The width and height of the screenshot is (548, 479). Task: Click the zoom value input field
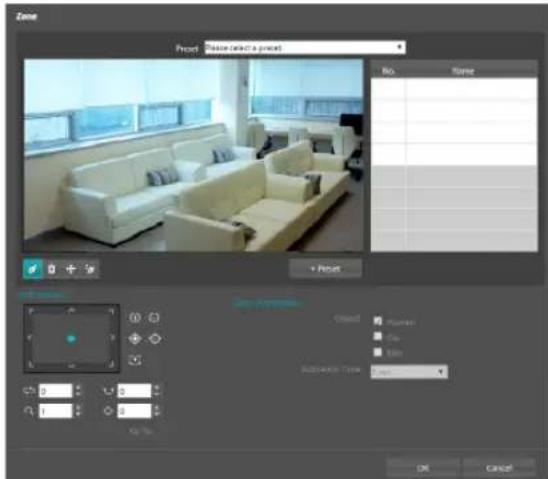pyautogui.click(x=55, y=411)
